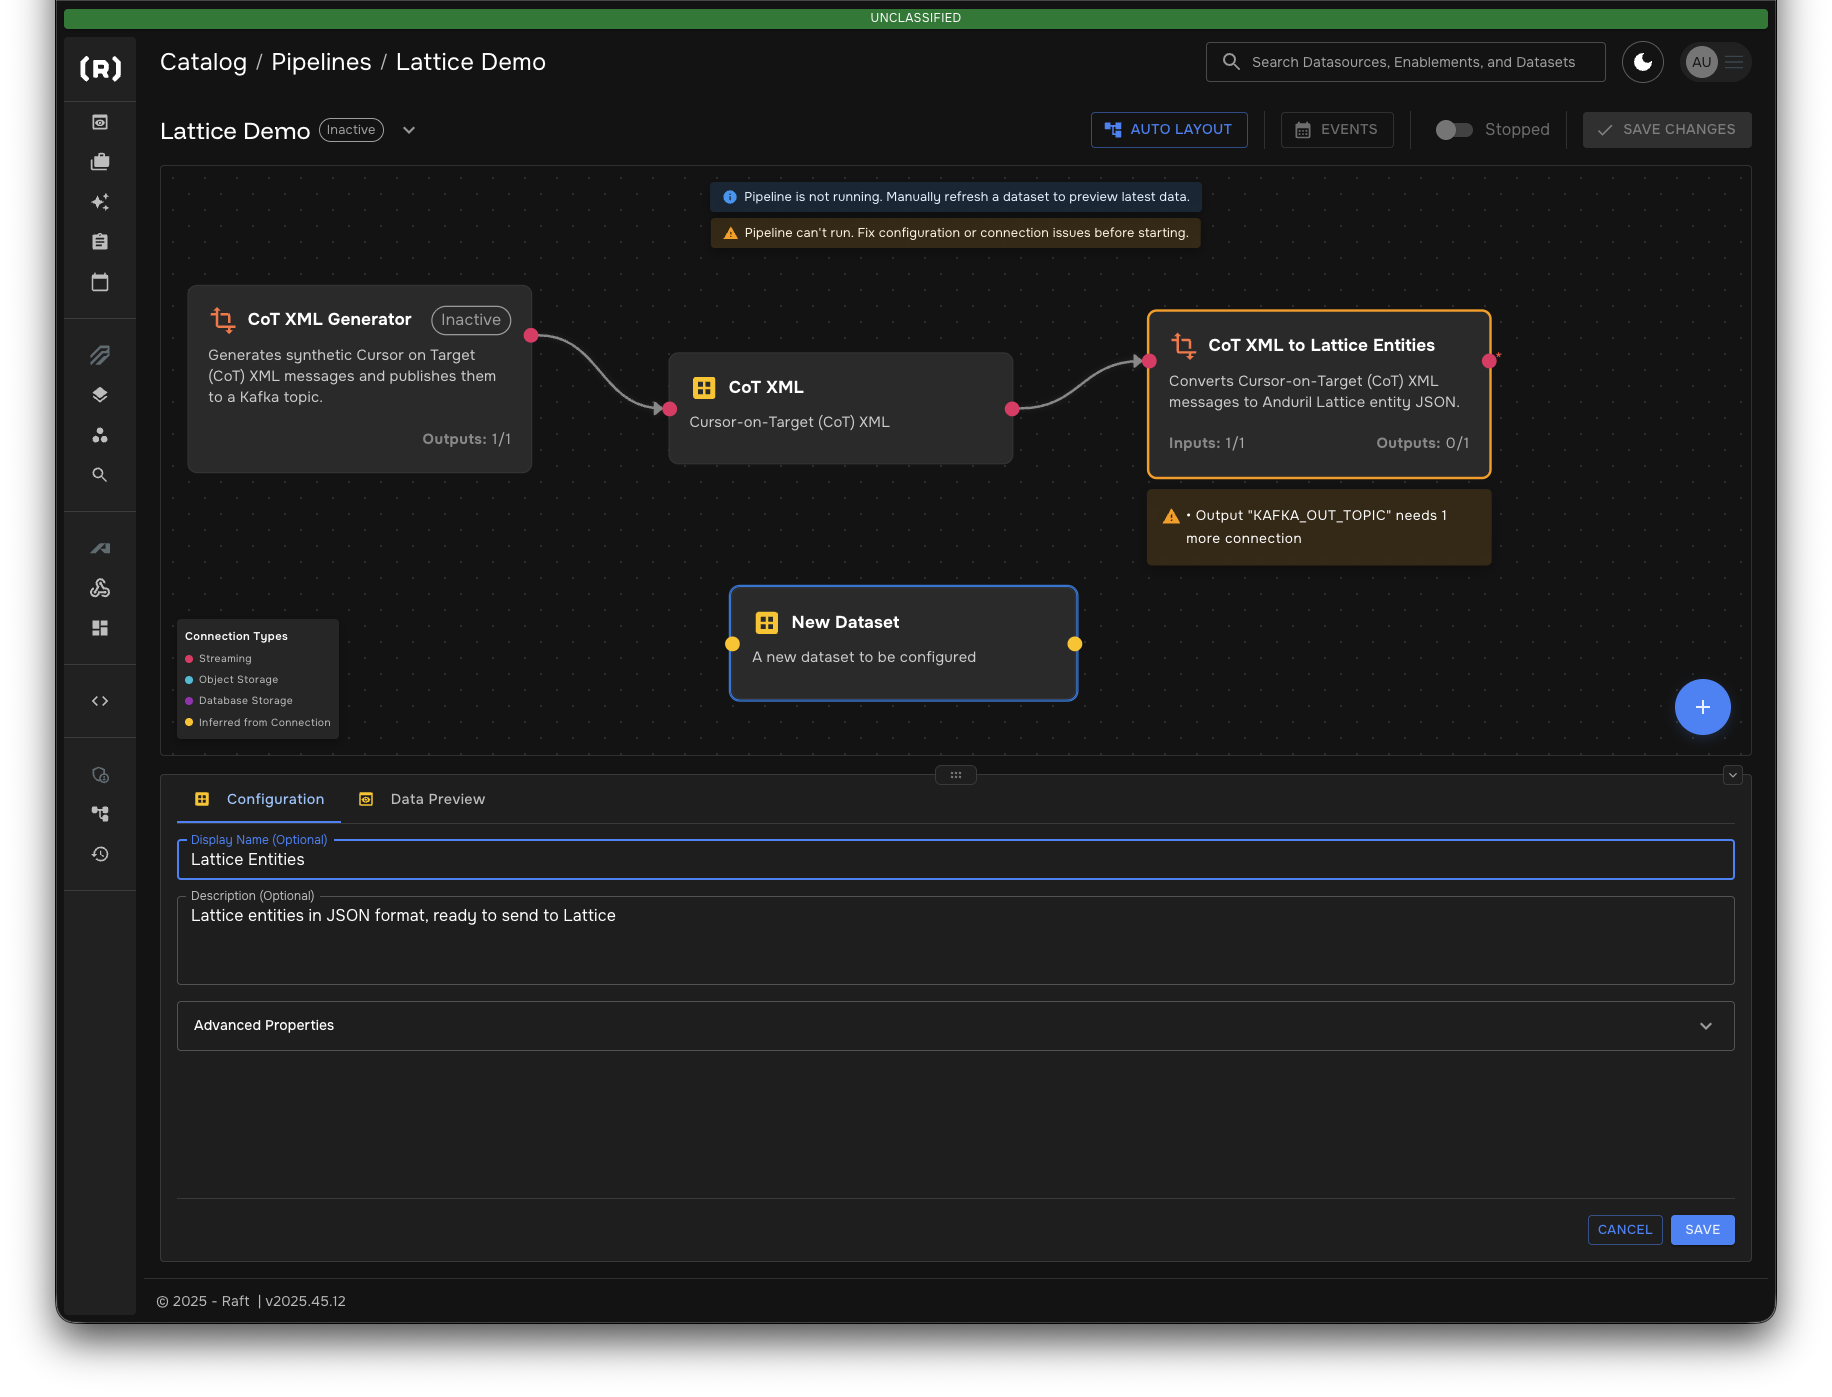Click the CANCEL button
The width and height of the screenshot is (1832, 1397).
(x=1625, y=1230)
